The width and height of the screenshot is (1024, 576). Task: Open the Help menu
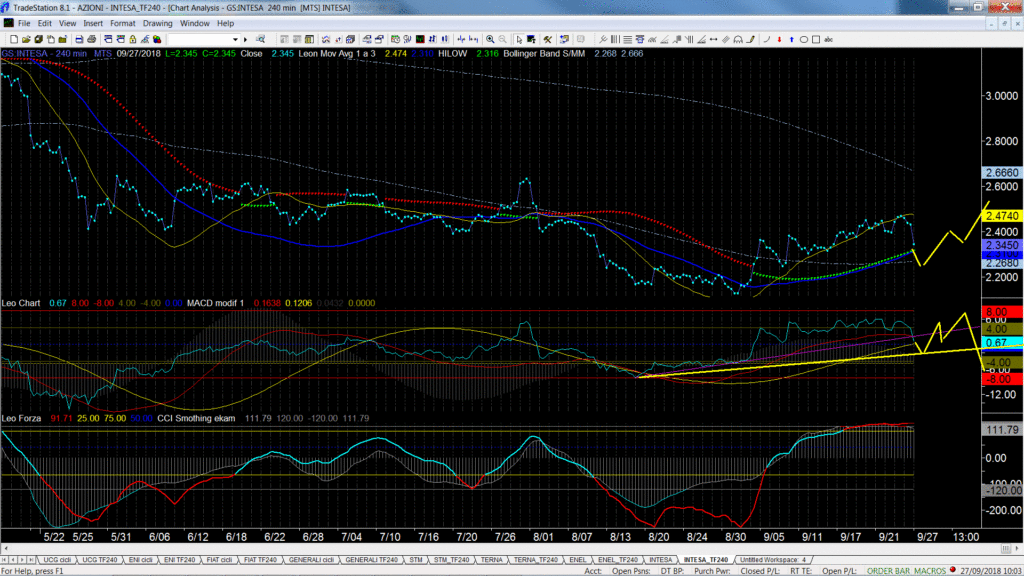[x=225, y=24]
